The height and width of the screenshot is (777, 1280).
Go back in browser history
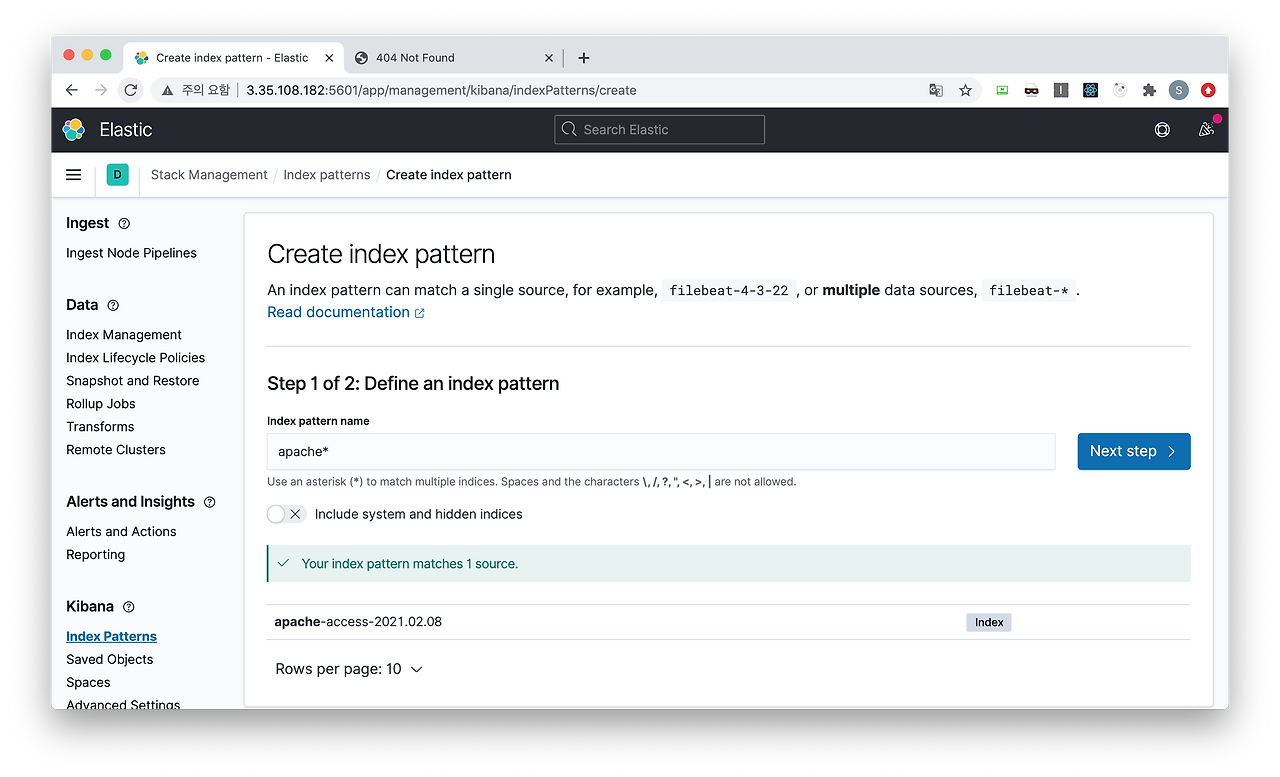tap(71, 90)
